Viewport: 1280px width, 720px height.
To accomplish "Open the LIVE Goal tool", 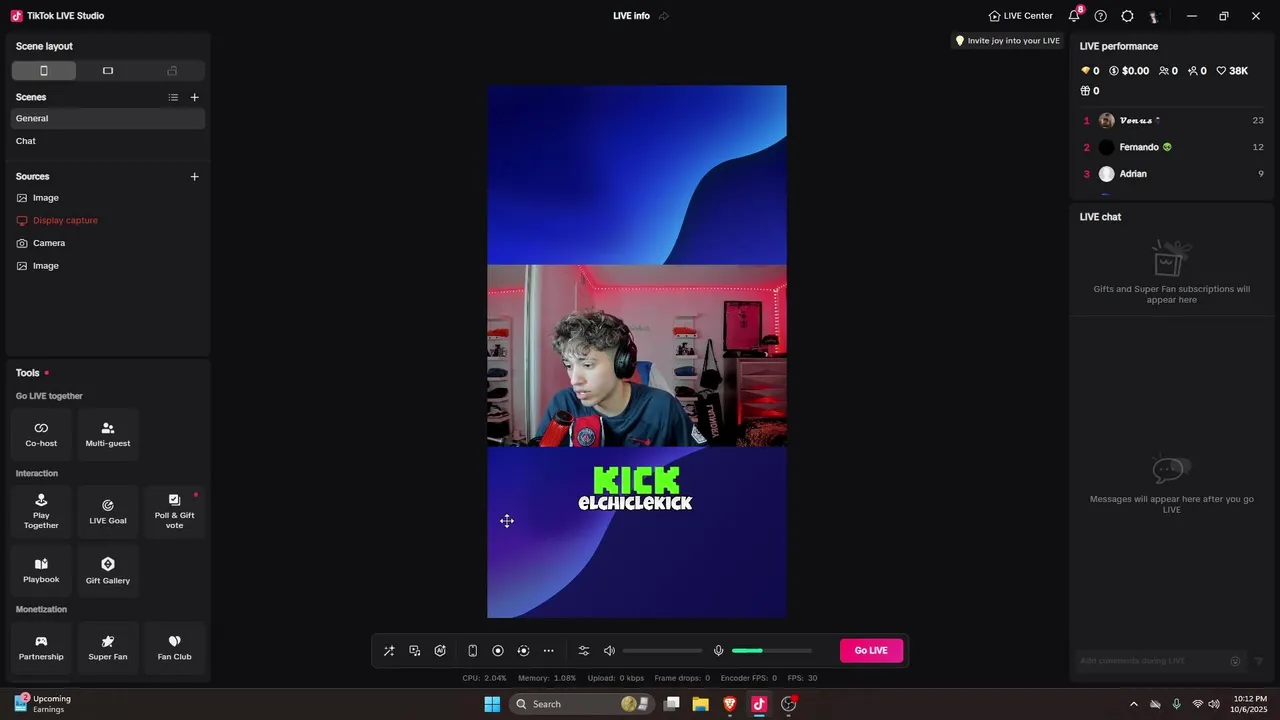I will click(108, 511).
